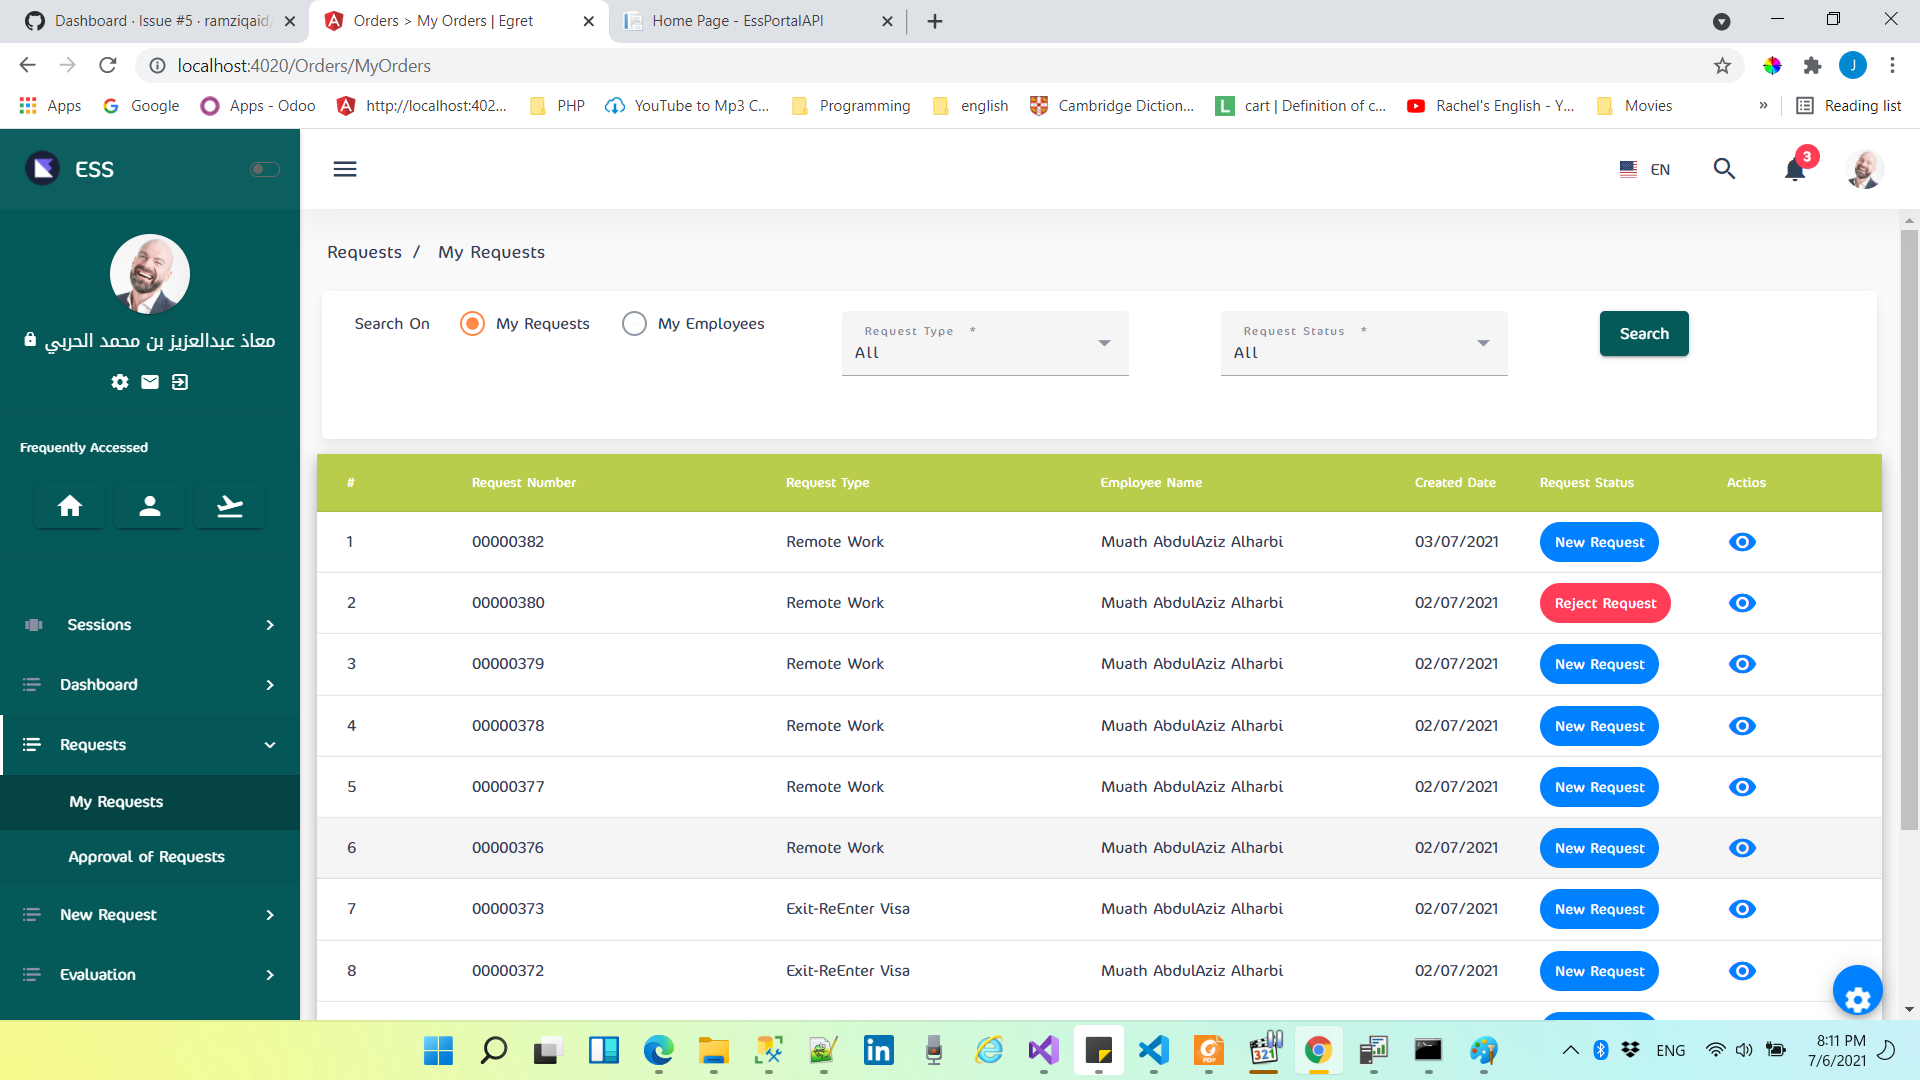Click the person shortcut in Frequently Accessed
Image resolution: width=1920 pixels, height=1080 pixels.
(x=149, y=505)
